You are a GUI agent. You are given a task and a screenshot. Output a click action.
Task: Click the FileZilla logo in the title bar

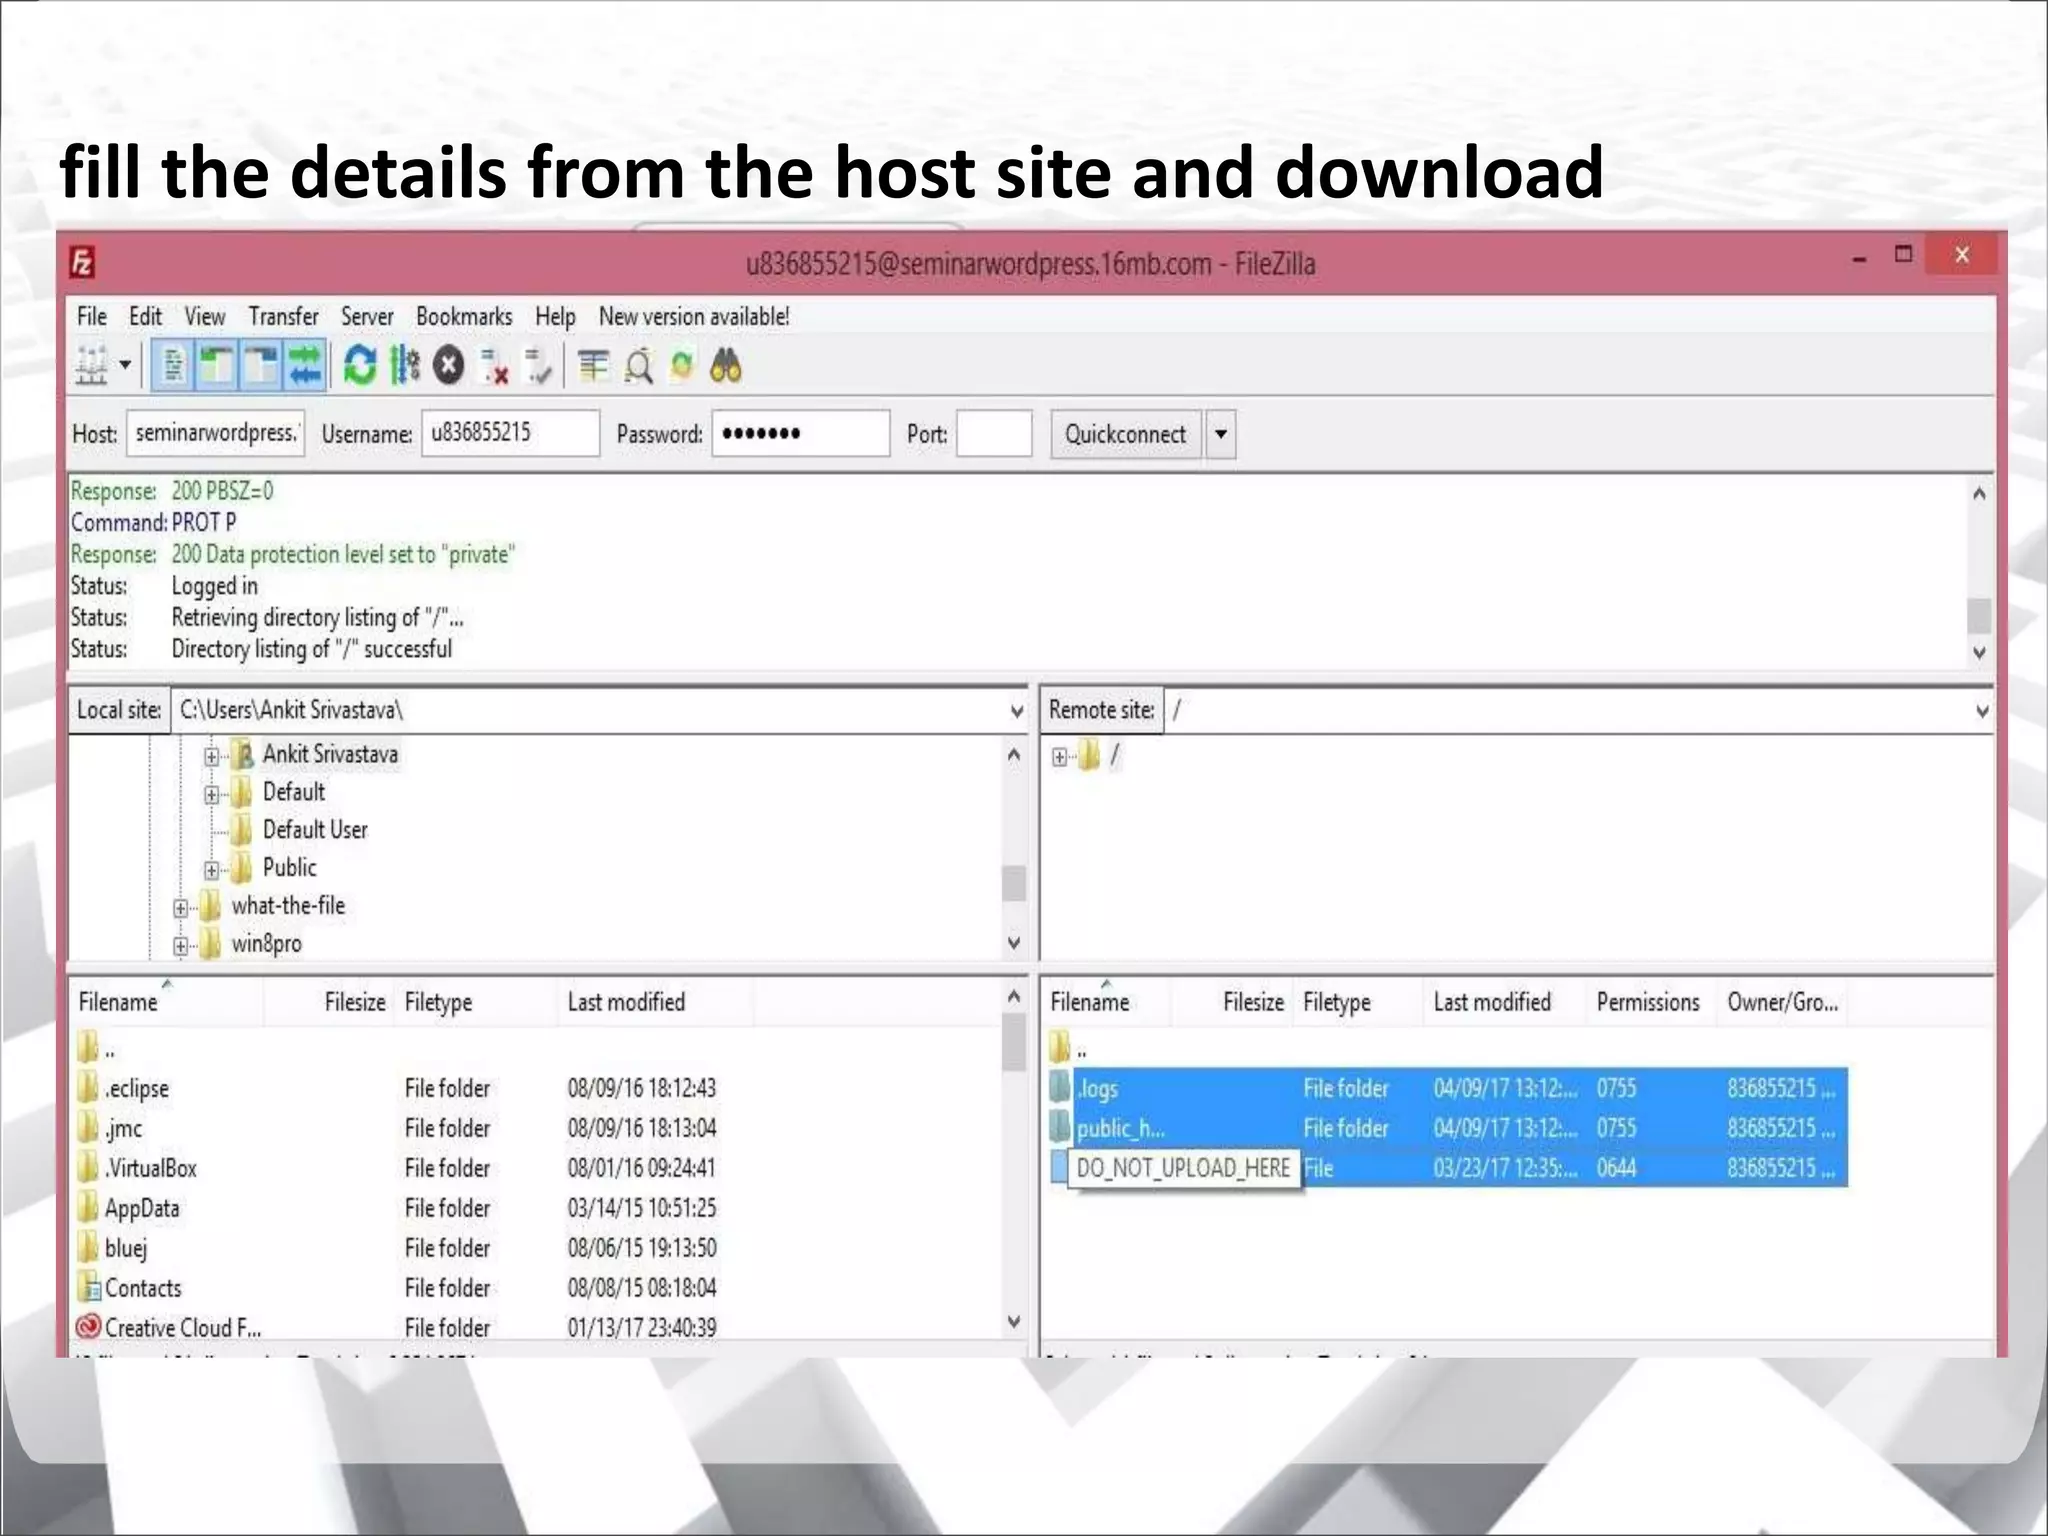click(x=83, y=263)
